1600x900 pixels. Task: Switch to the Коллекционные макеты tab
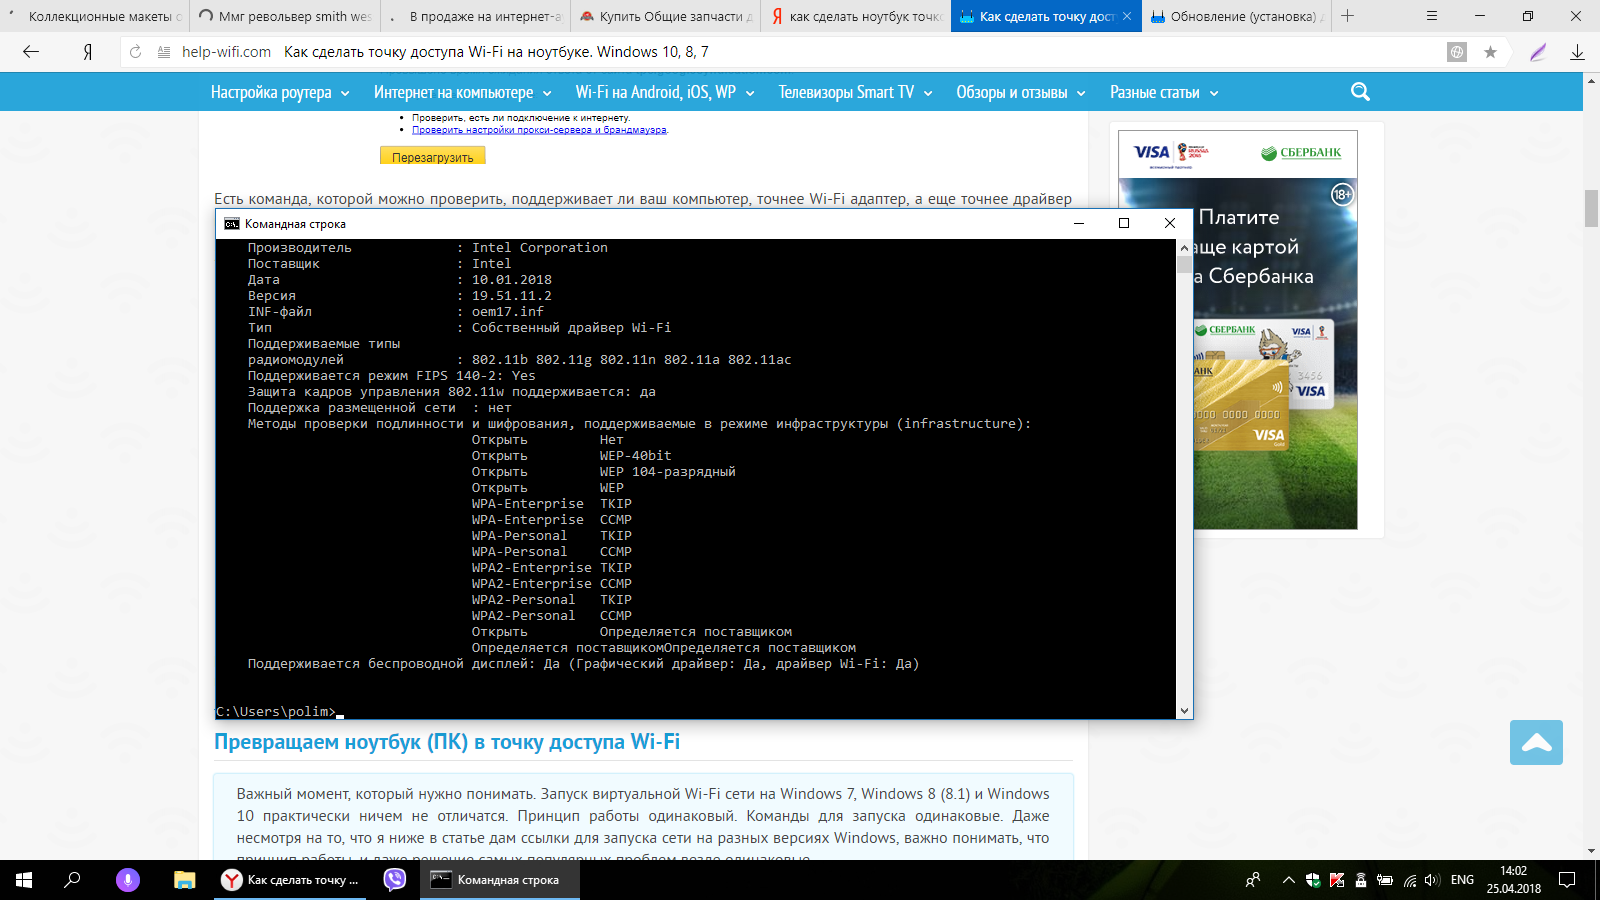pos(95,16)
